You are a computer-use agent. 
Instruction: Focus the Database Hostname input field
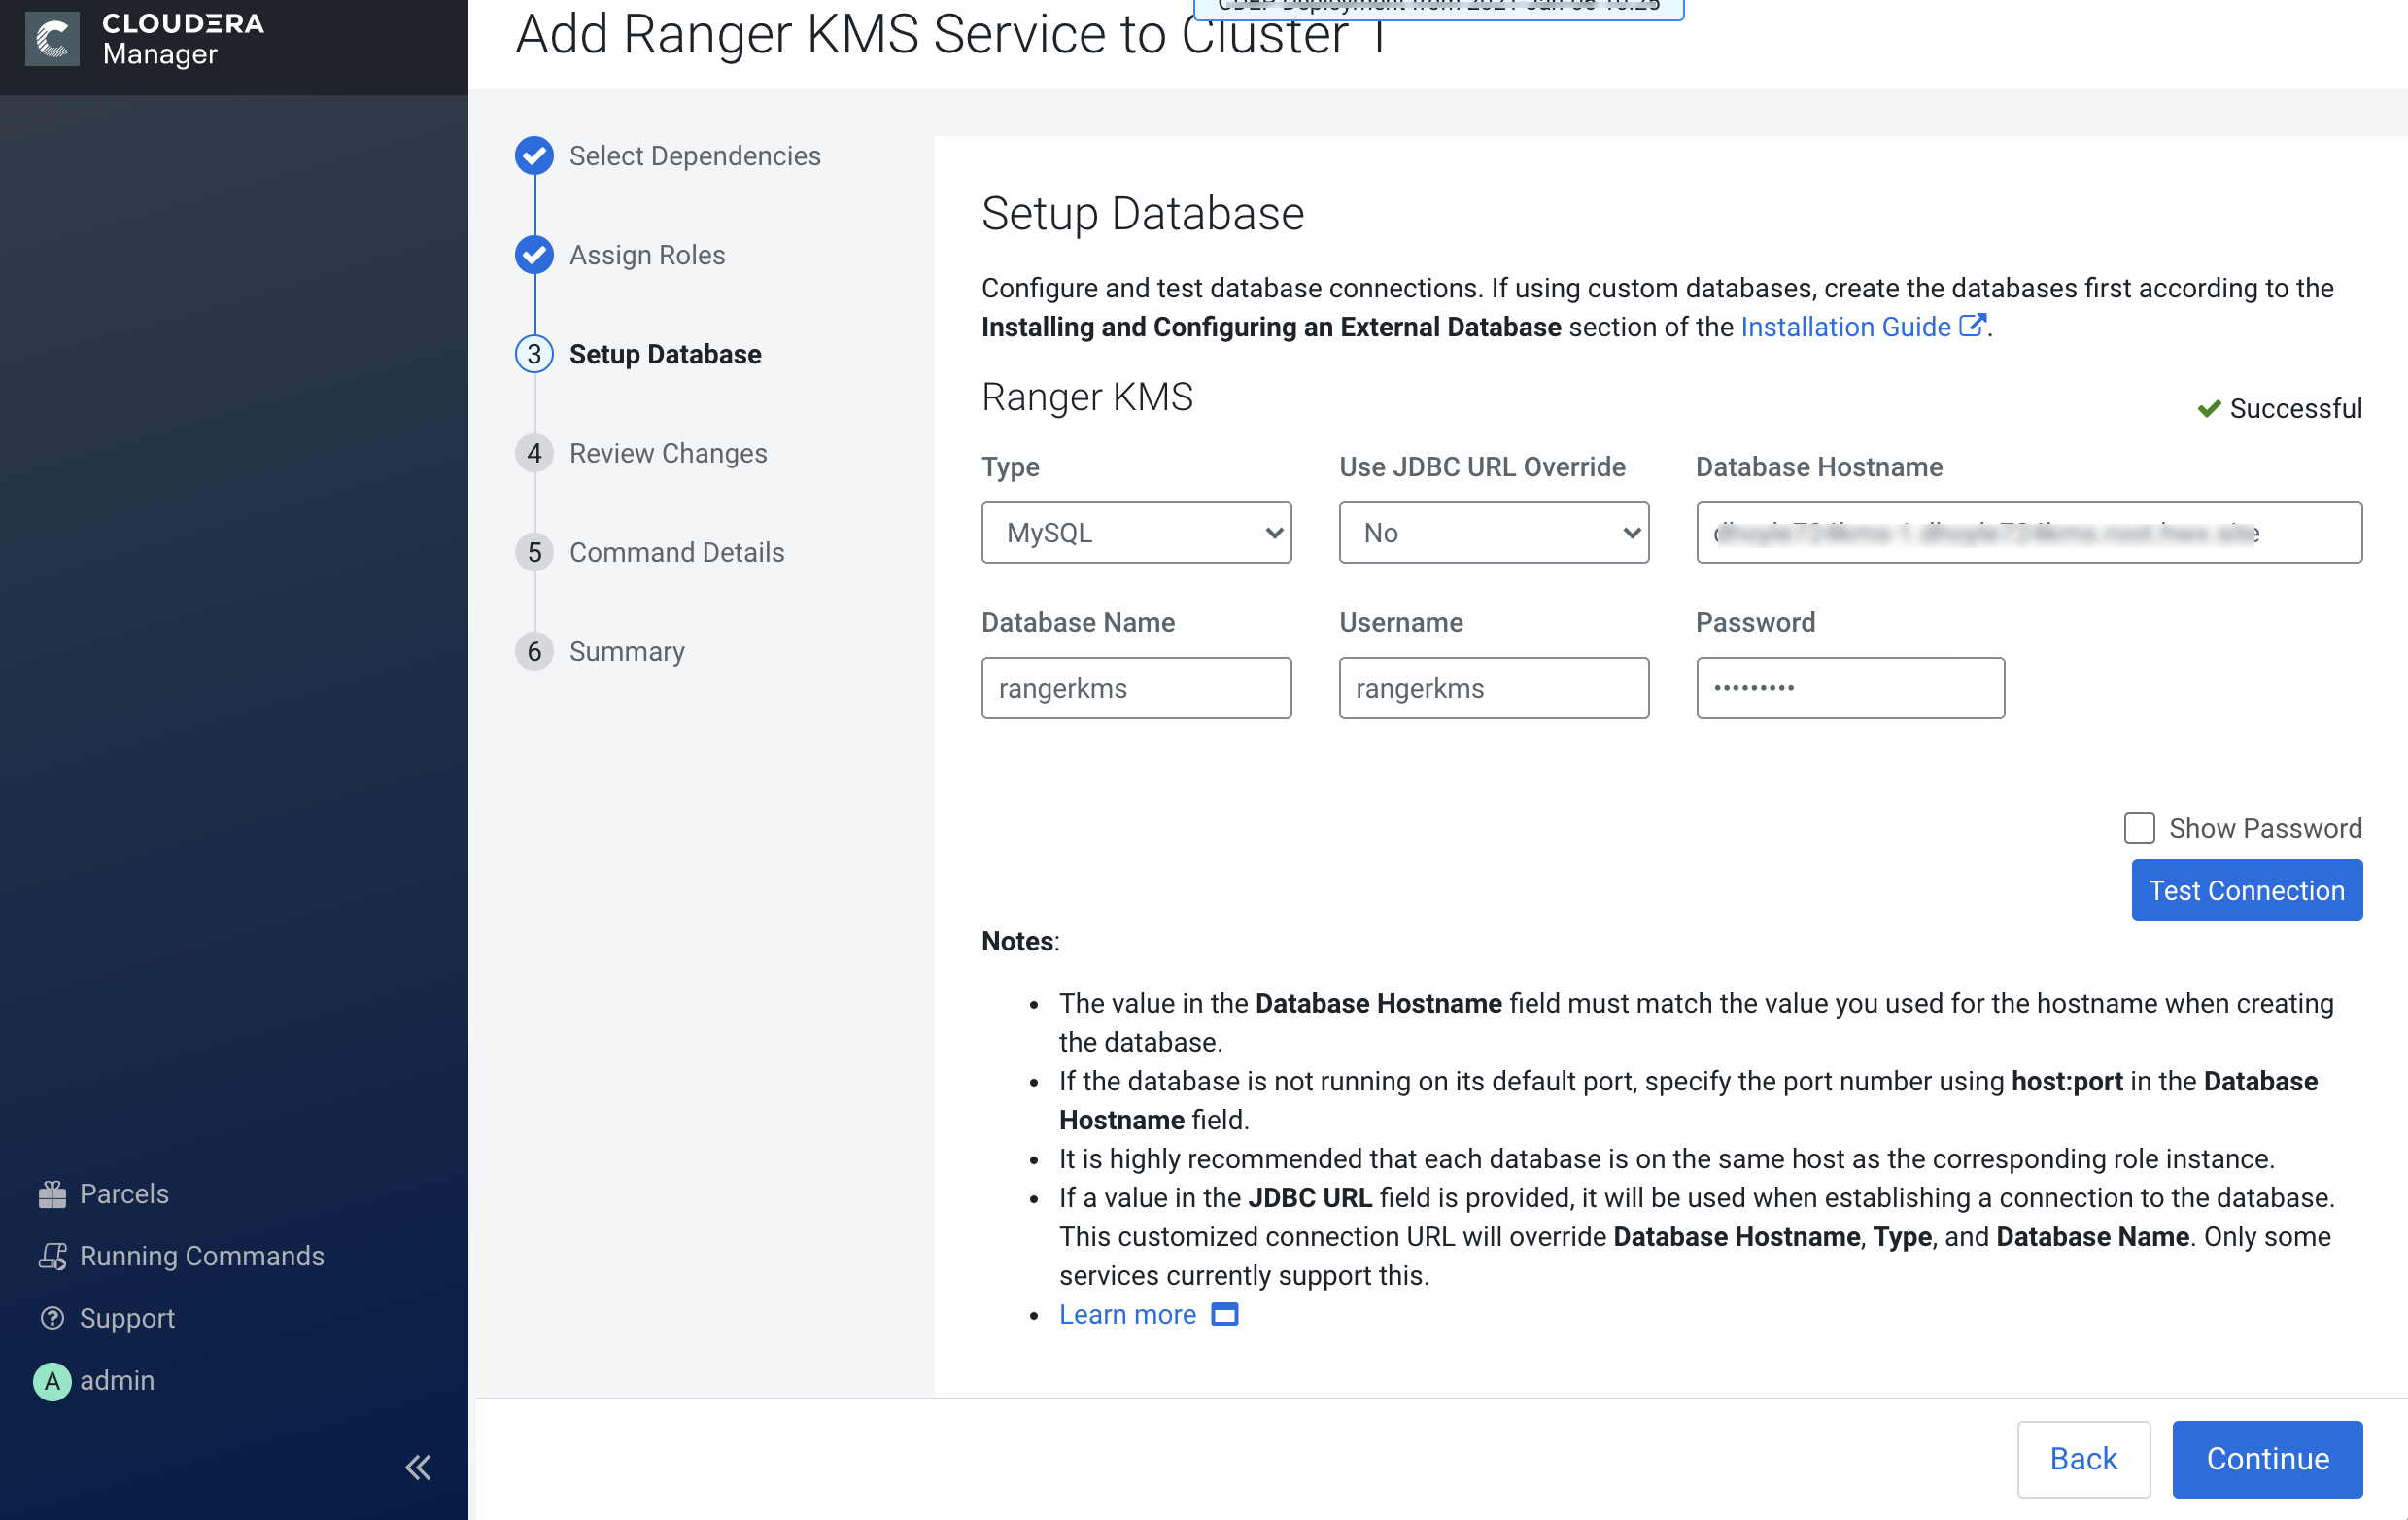coord(2028,533)
